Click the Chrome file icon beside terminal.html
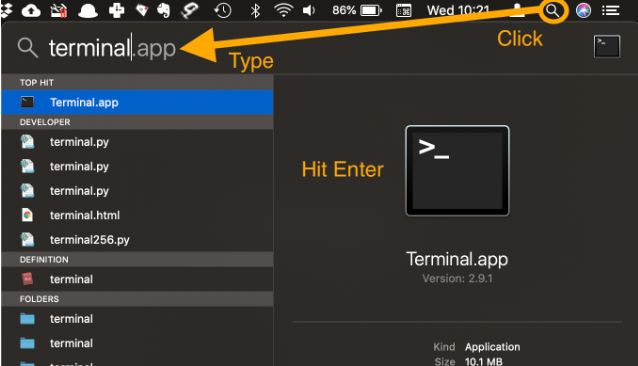Screen dimensions: 638x366 [x=27, y=215]
